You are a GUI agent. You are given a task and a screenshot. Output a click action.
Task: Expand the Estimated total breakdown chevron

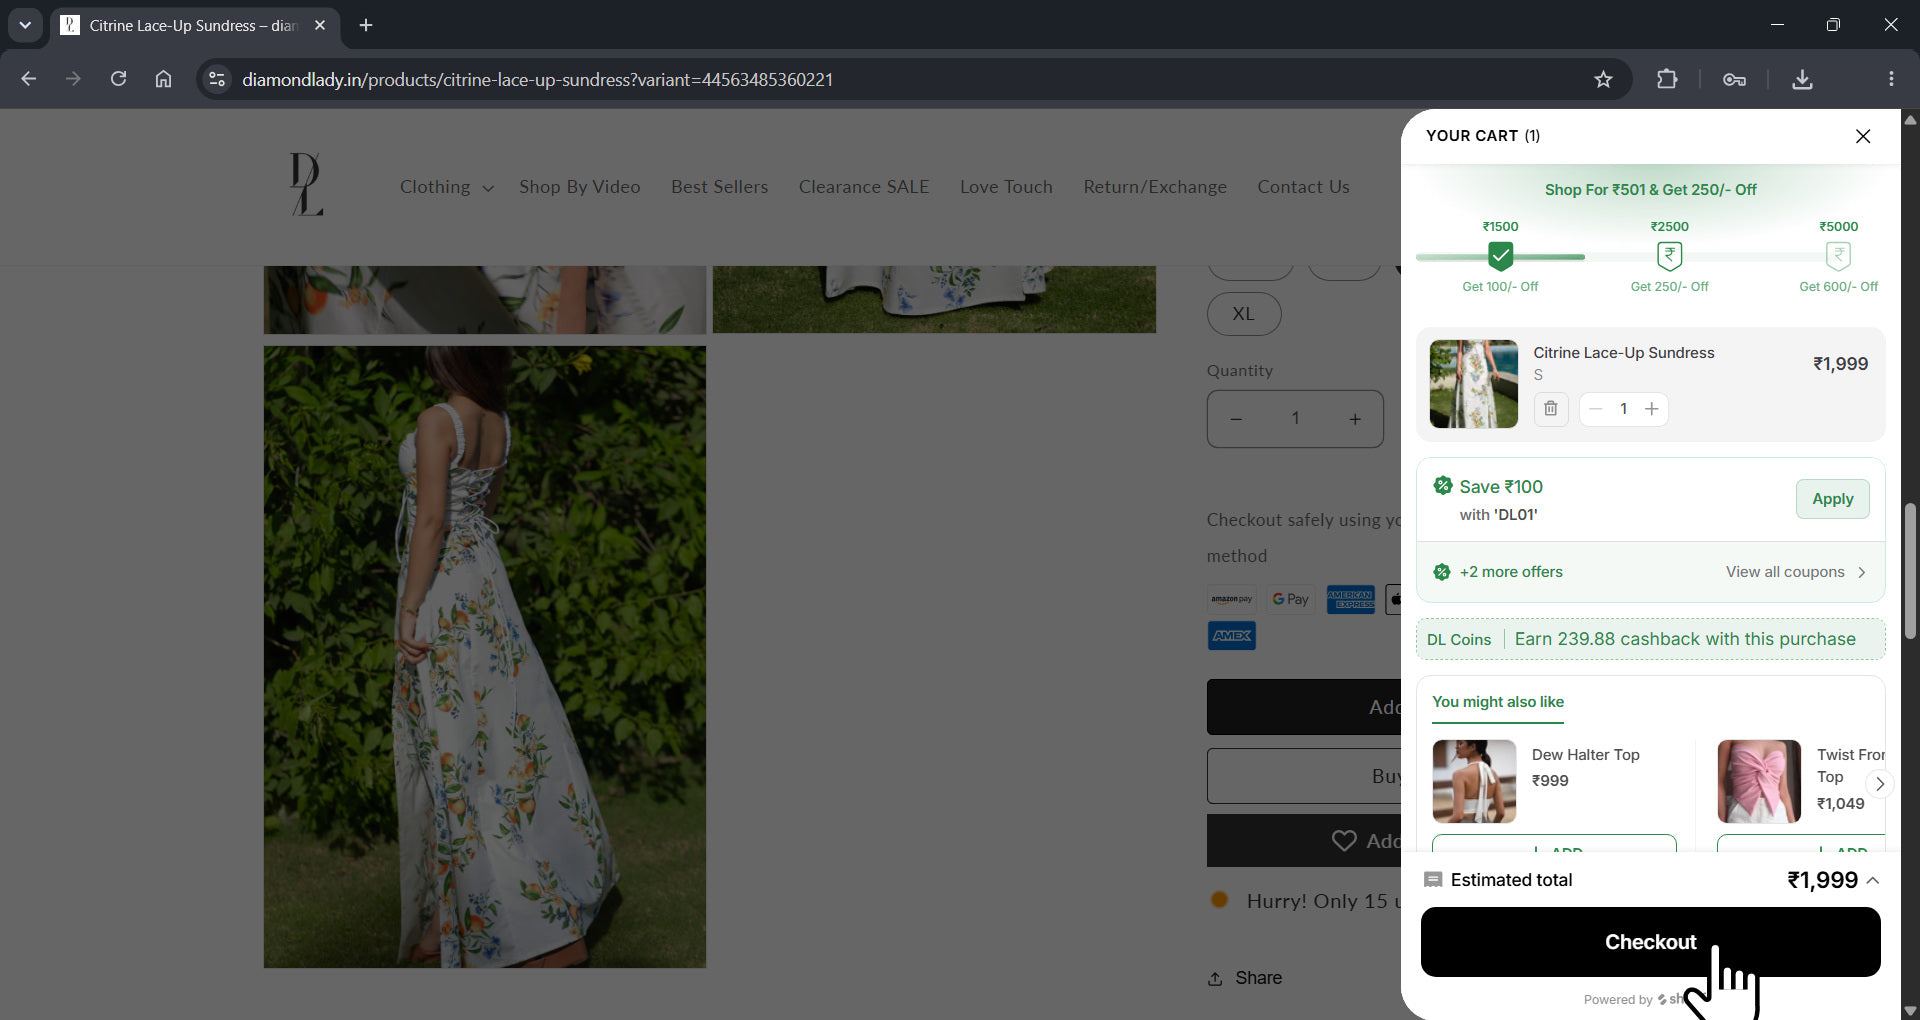pyautogui.click(x=1873, y=880)
